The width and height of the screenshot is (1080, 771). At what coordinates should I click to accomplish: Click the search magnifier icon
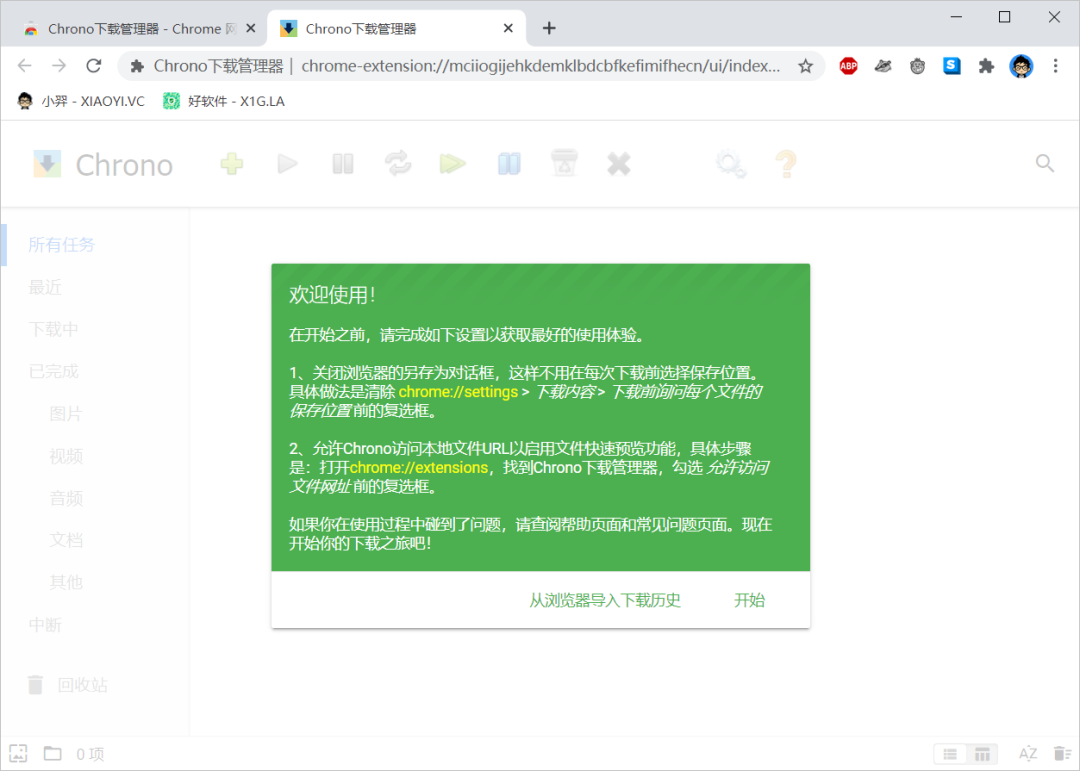click(x=1044, y=163)
